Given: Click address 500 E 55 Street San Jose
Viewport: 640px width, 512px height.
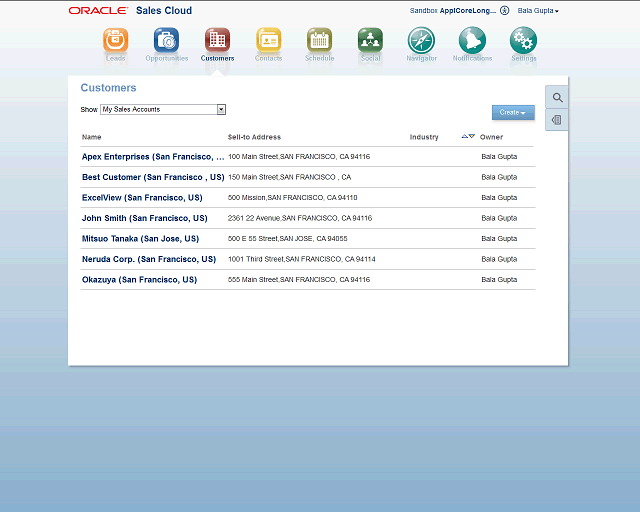Looking at the screenshot, I should [288, 238].
